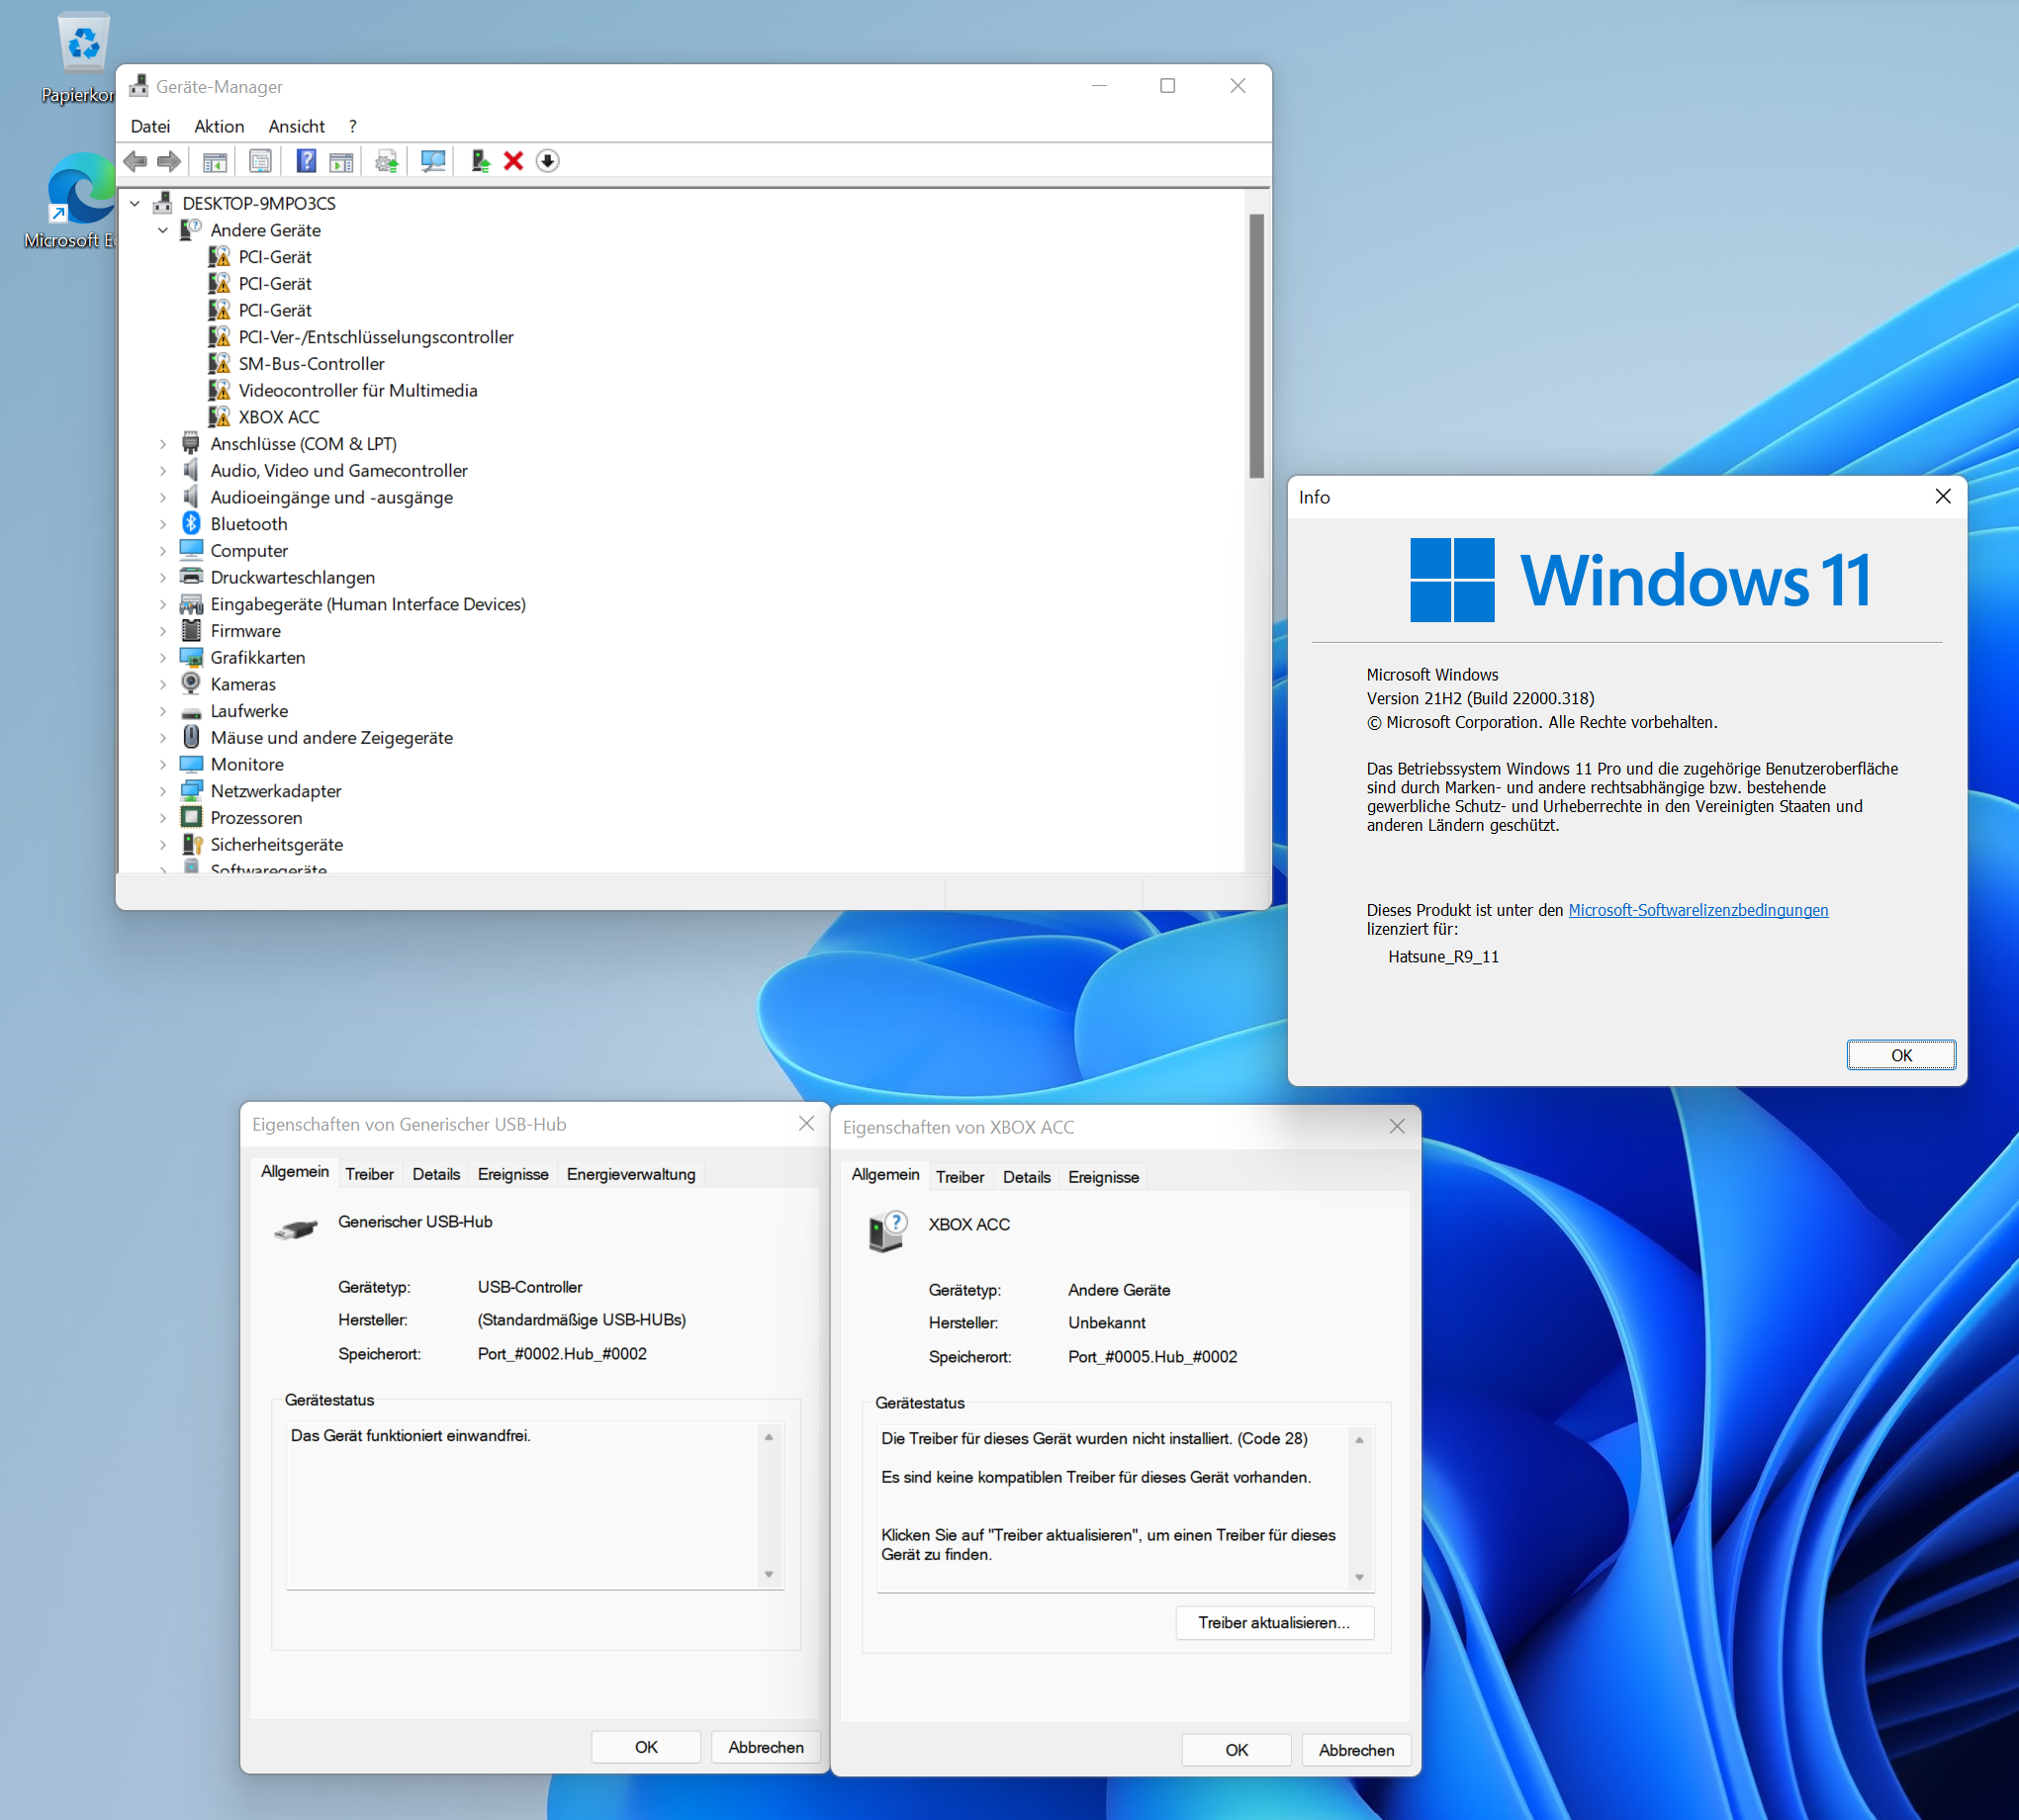
Task: Expand the Bluetooth category
Action: click(163, 524)
